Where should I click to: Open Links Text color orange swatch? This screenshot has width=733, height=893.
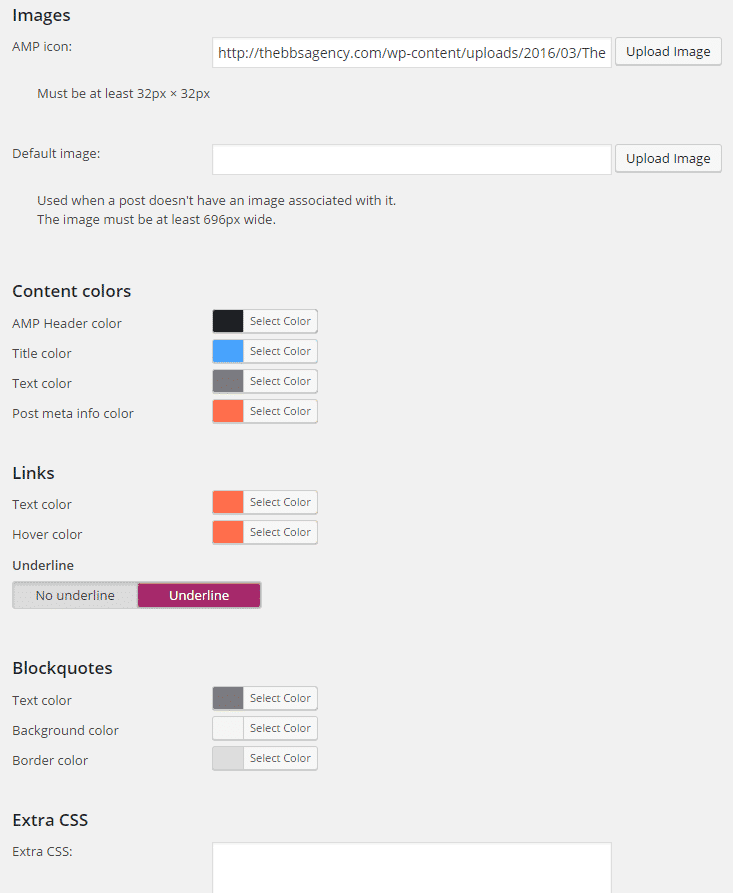(228, 502)
